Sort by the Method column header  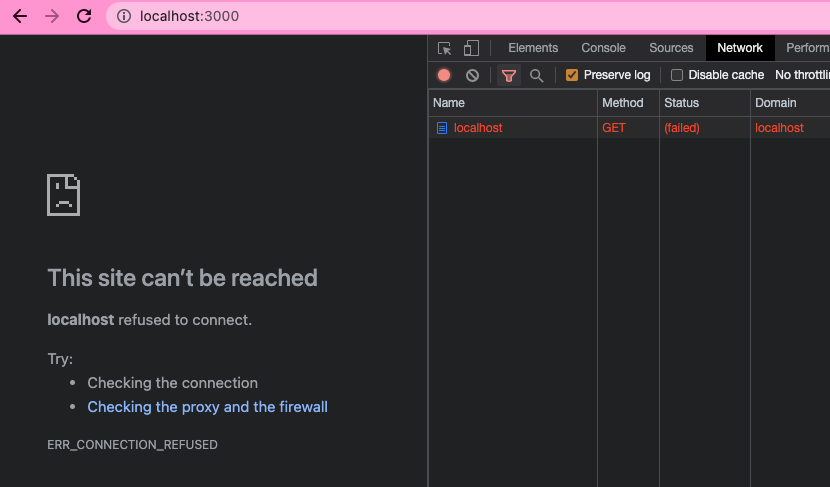628,103
